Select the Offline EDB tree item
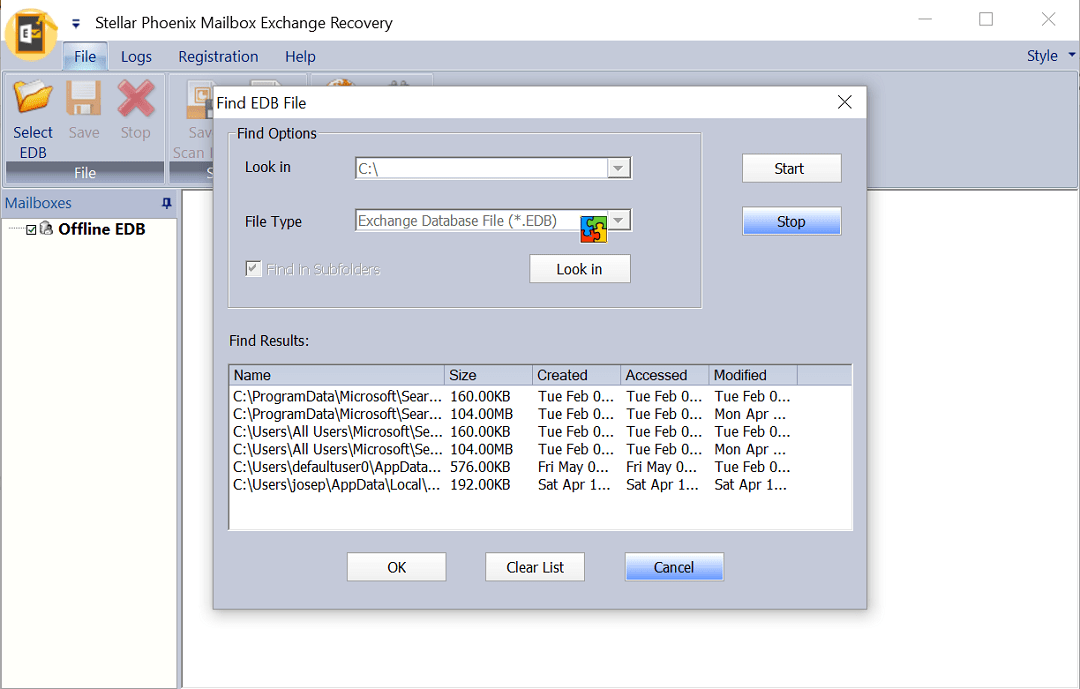1080x689 pixels. [102, 229]
